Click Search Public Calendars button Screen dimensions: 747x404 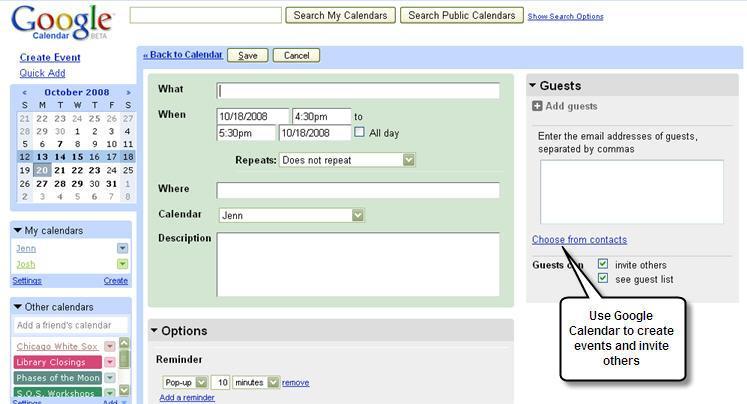tap(462, 15)
